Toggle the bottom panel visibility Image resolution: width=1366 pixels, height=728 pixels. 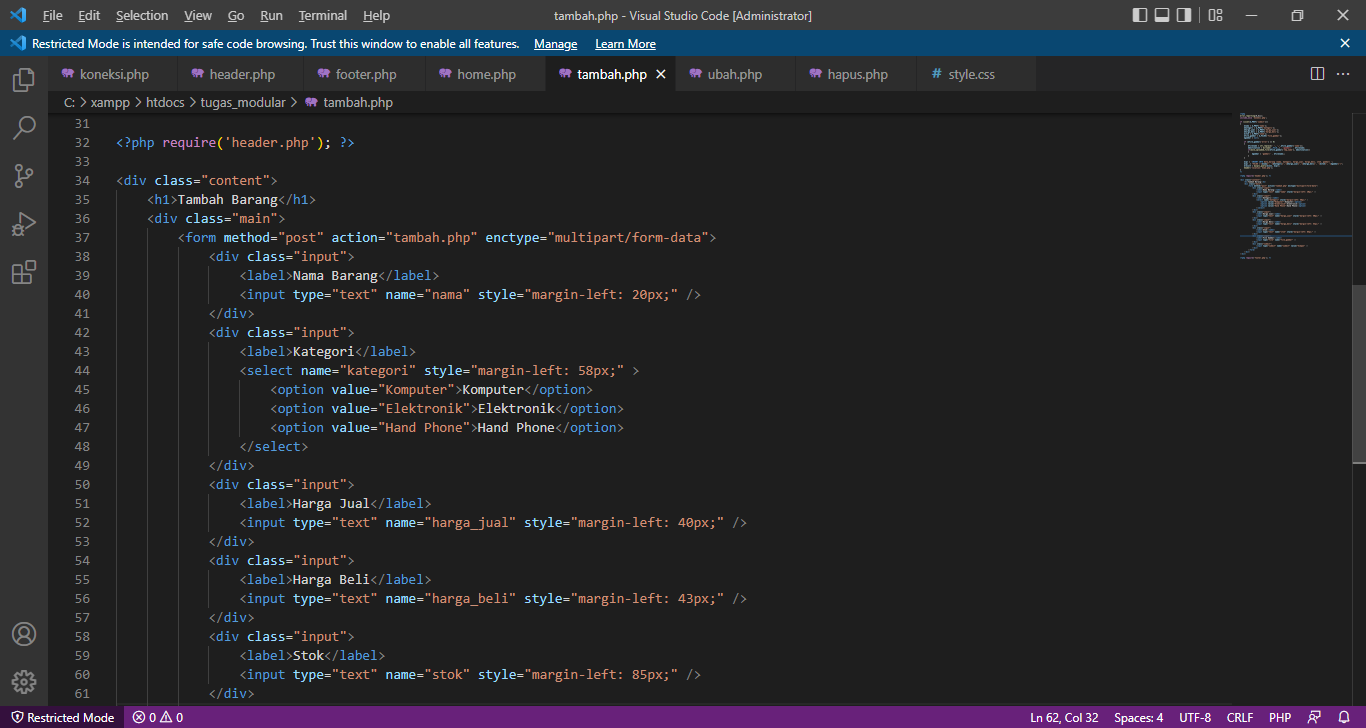tap(1161, 15)
